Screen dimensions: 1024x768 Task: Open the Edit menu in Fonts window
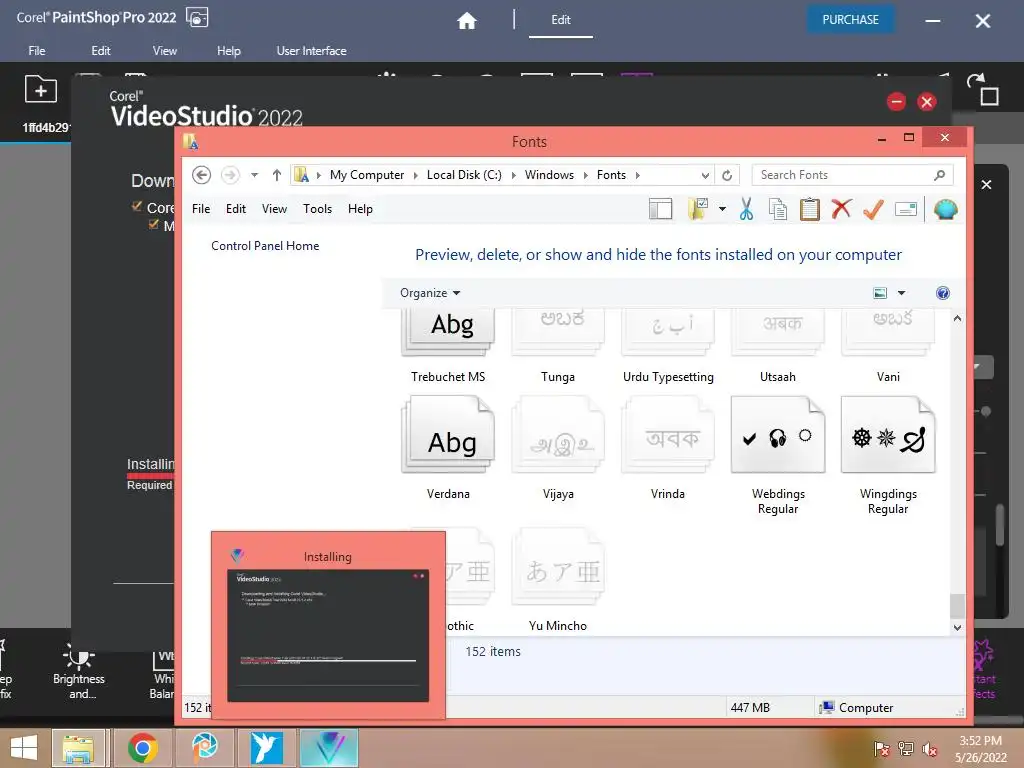pyautogui.click(x=236, y=209)
